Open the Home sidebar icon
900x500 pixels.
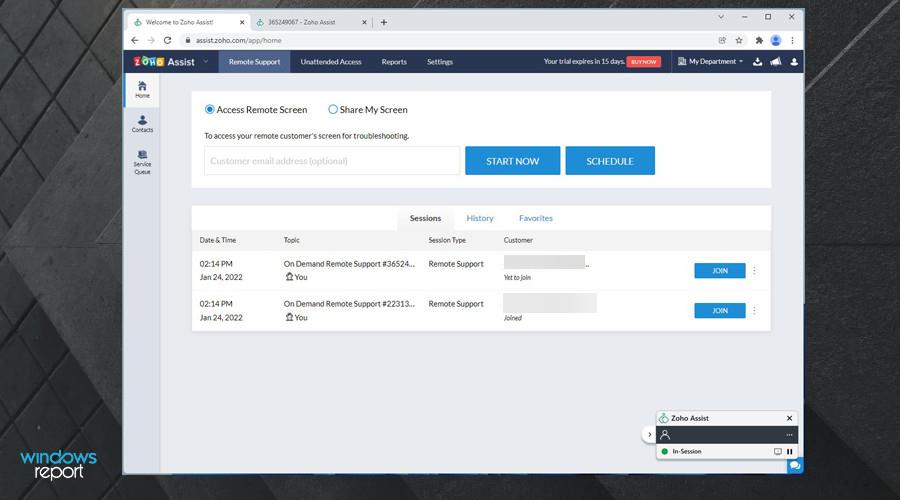142,89
